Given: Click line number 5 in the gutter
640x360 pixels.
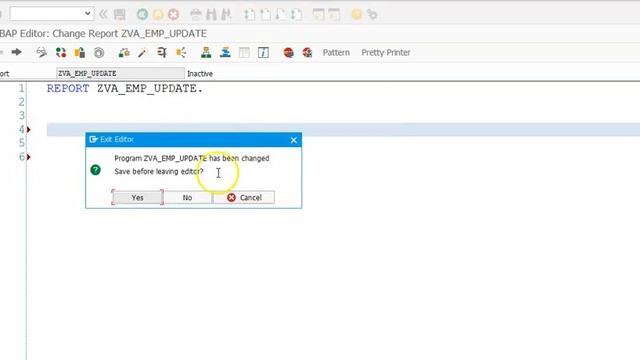Looking at the screenshot, I should pyautogui.click(x=21, y=143).
